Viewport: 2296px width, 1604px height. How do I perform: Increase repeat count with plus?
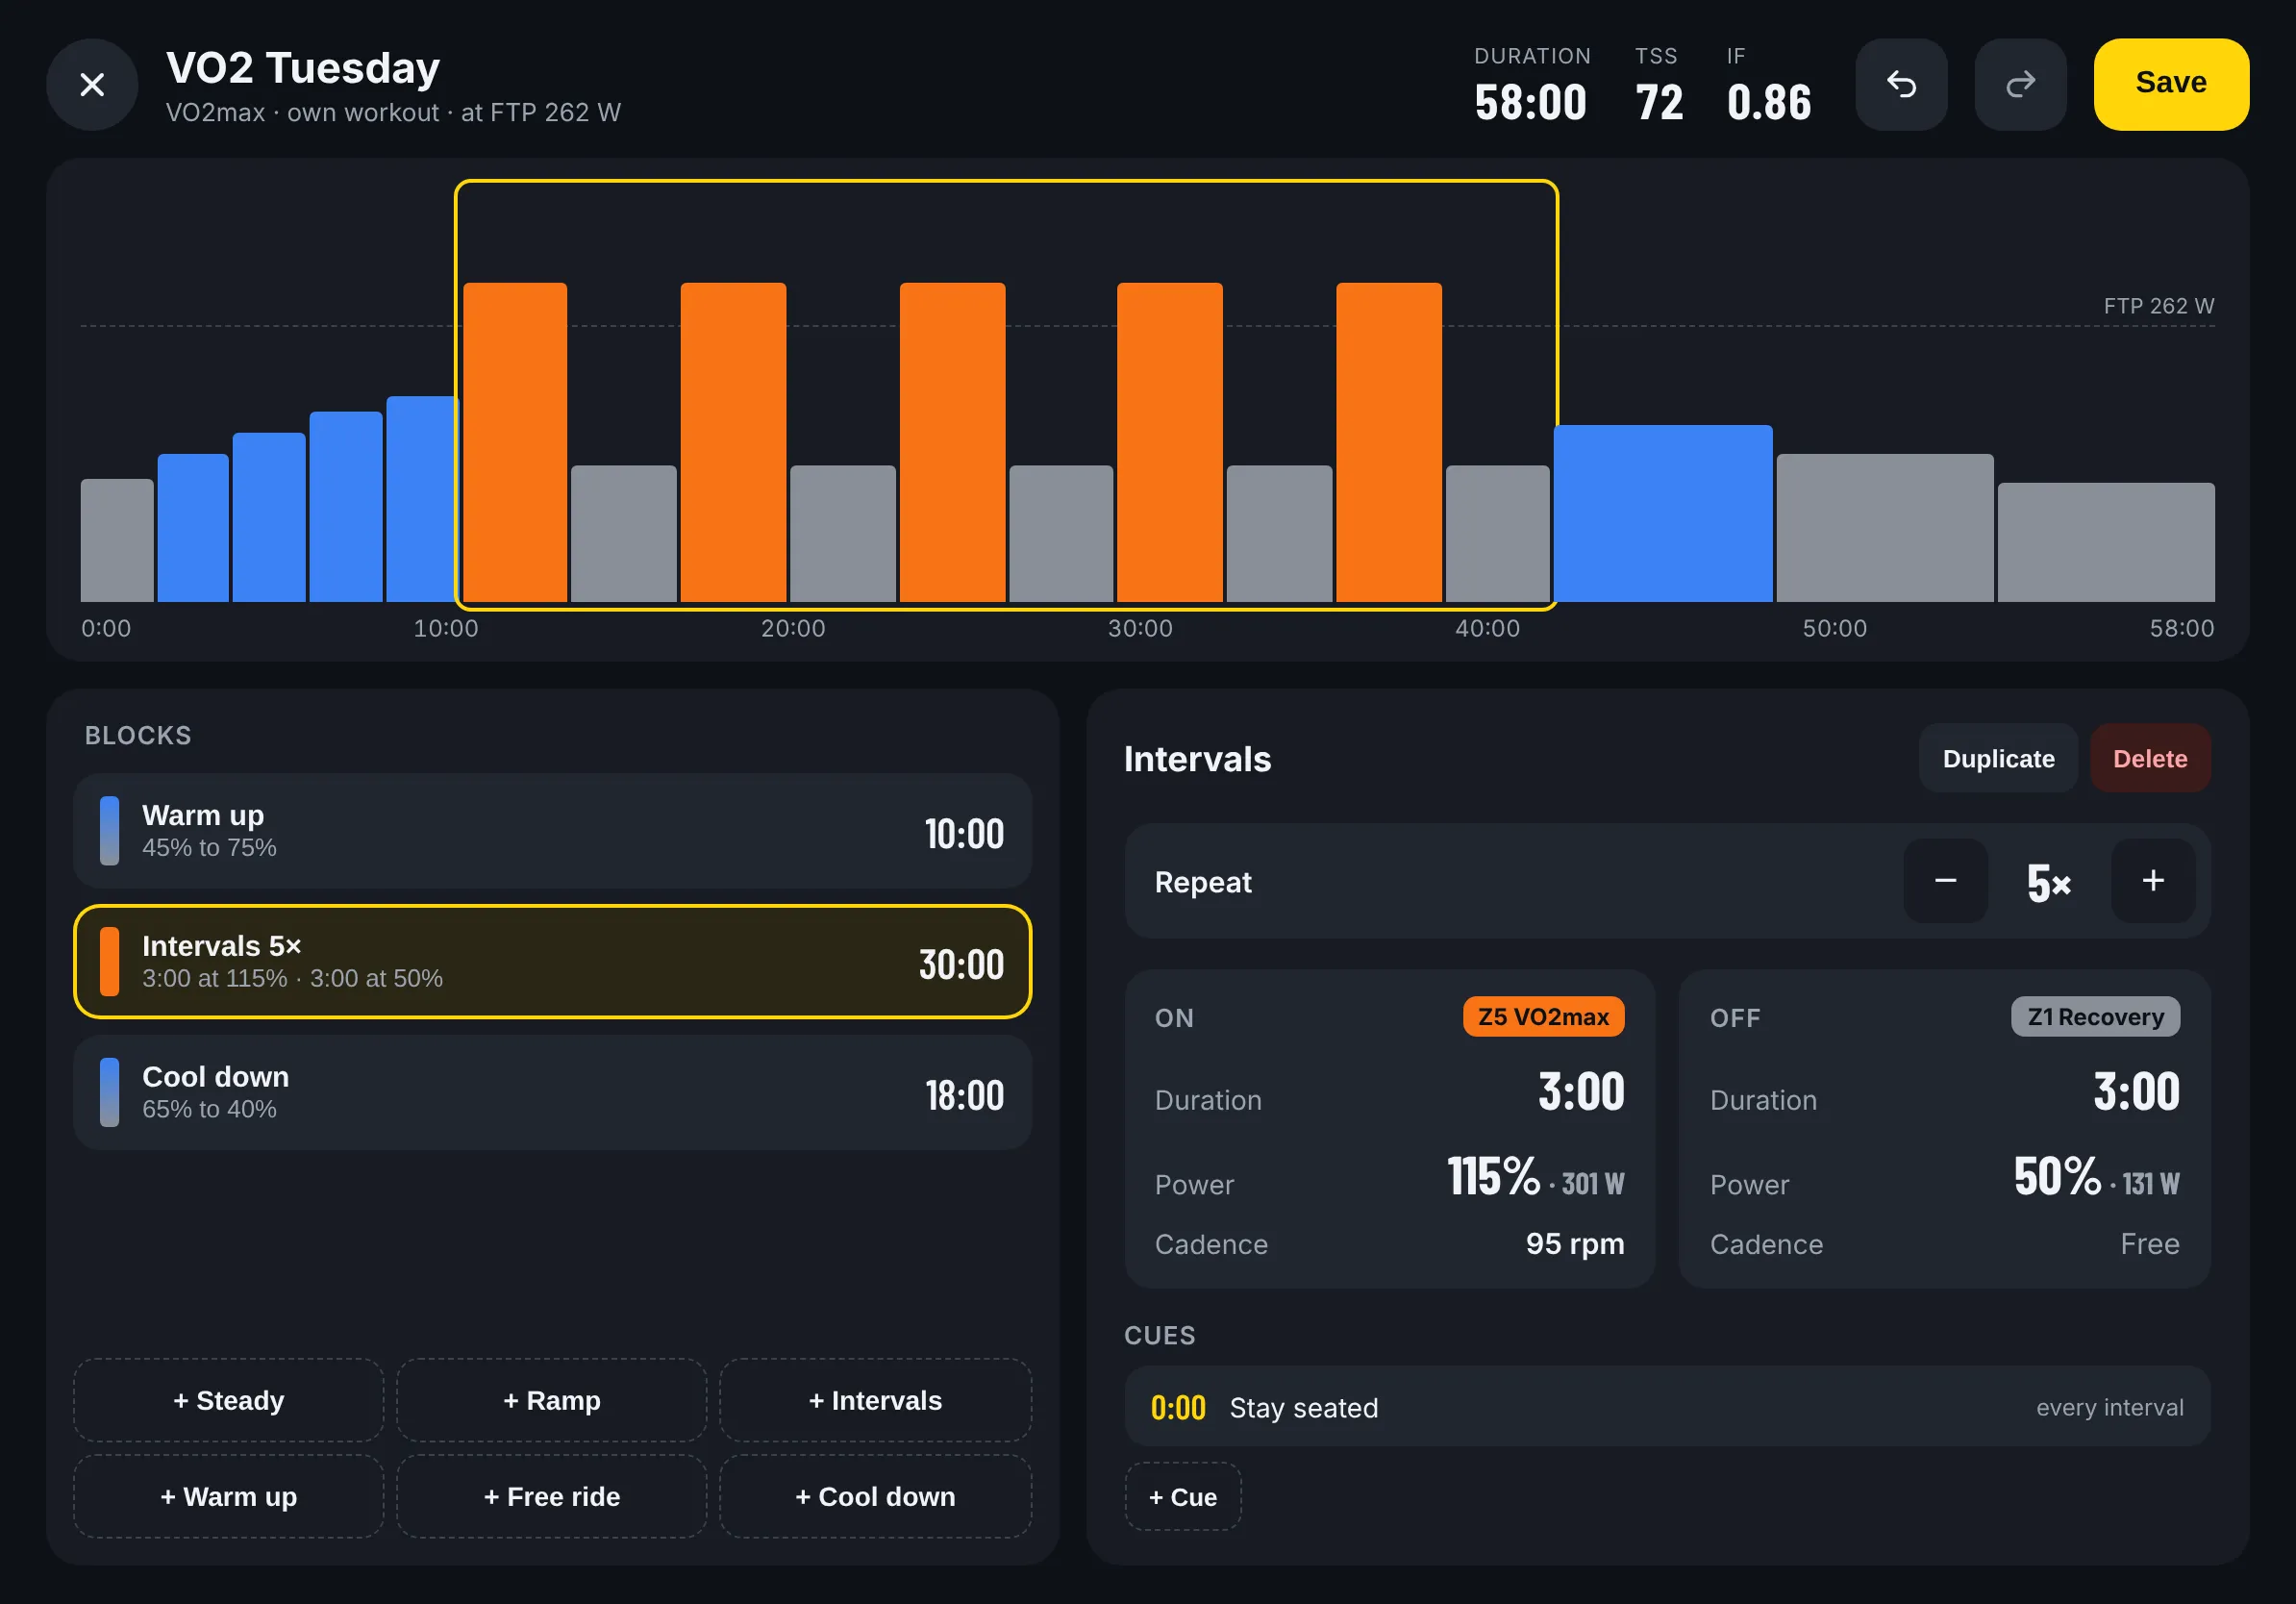click(2153, 881)
